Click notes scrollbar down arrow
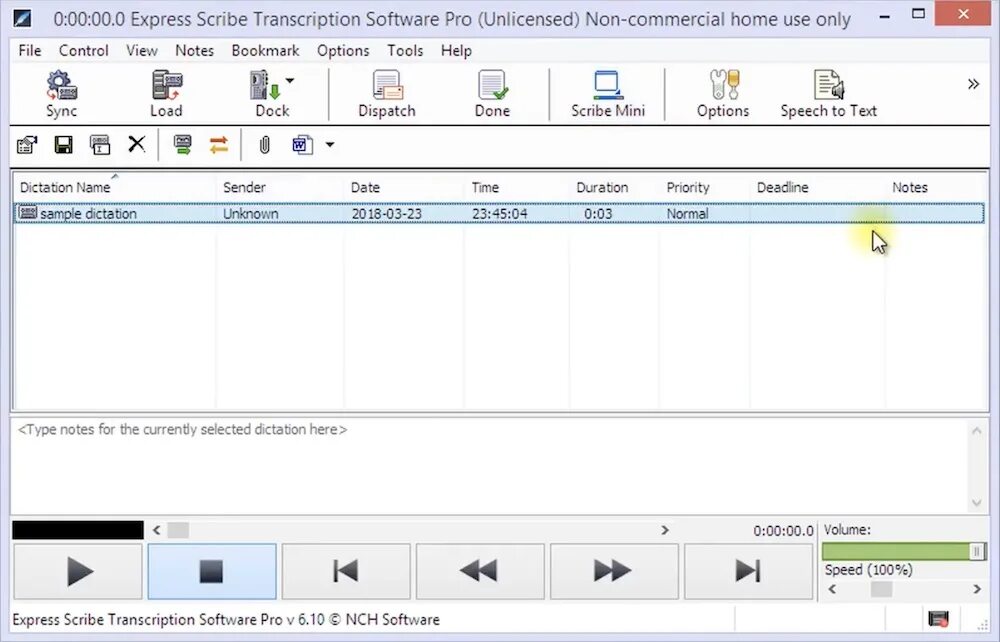The height and width of the screenshot is (642, 1000). [976, 503]
